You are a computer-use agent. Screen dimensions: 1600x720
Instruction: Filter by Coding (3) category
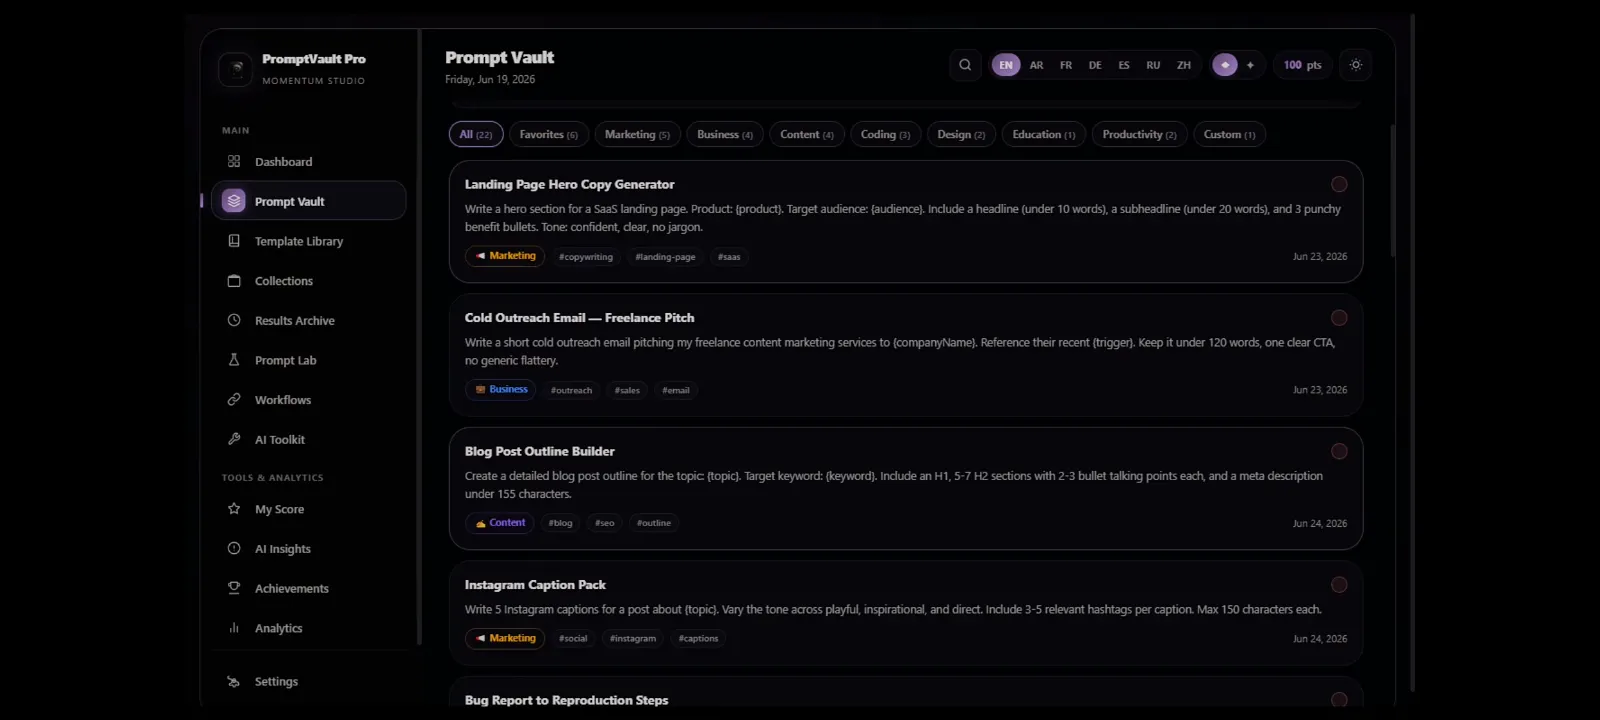click(885, 134)
